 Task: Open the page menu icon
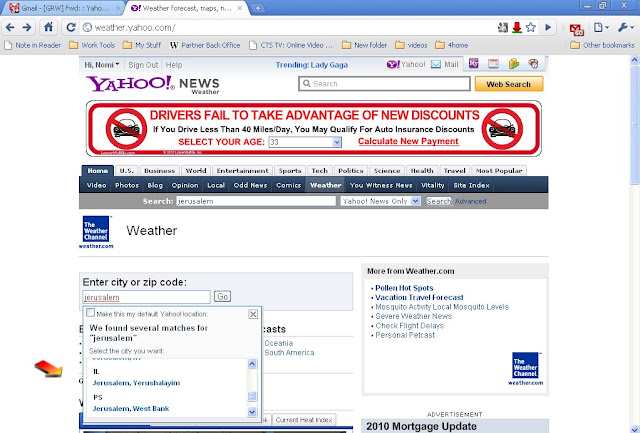click(601, 27)
